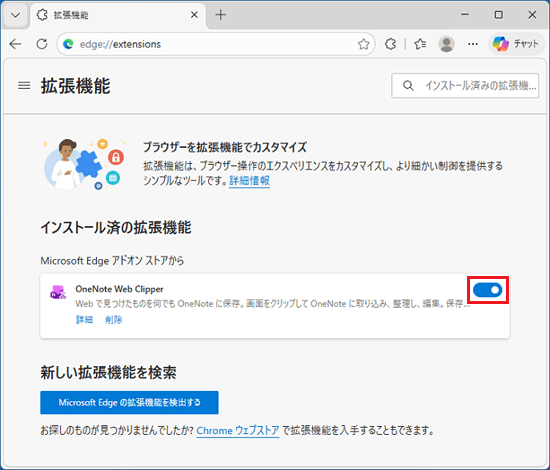
Task: Click the OneNote Web Clipper icon
Action: pos(58,292)
